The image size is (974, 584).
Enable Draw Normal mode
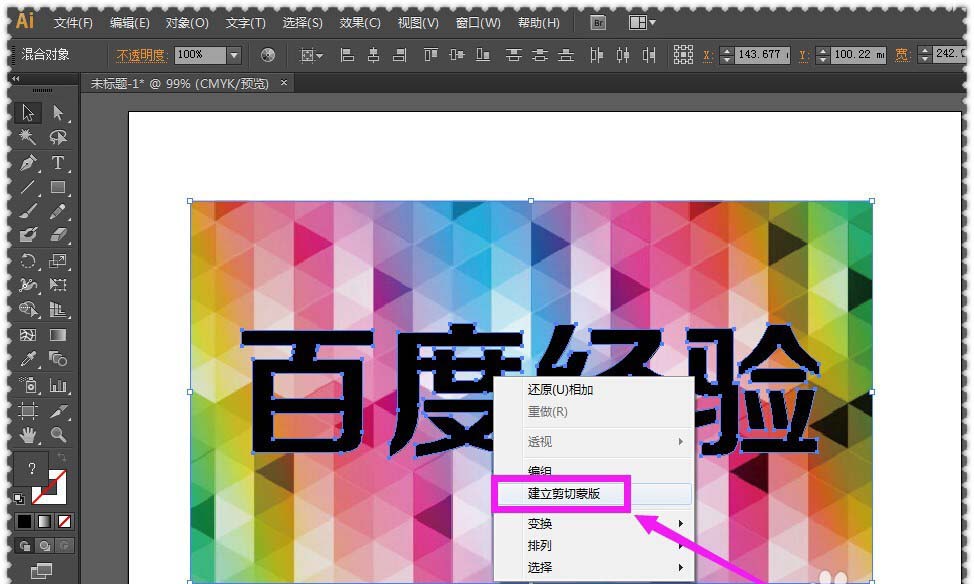25,545
